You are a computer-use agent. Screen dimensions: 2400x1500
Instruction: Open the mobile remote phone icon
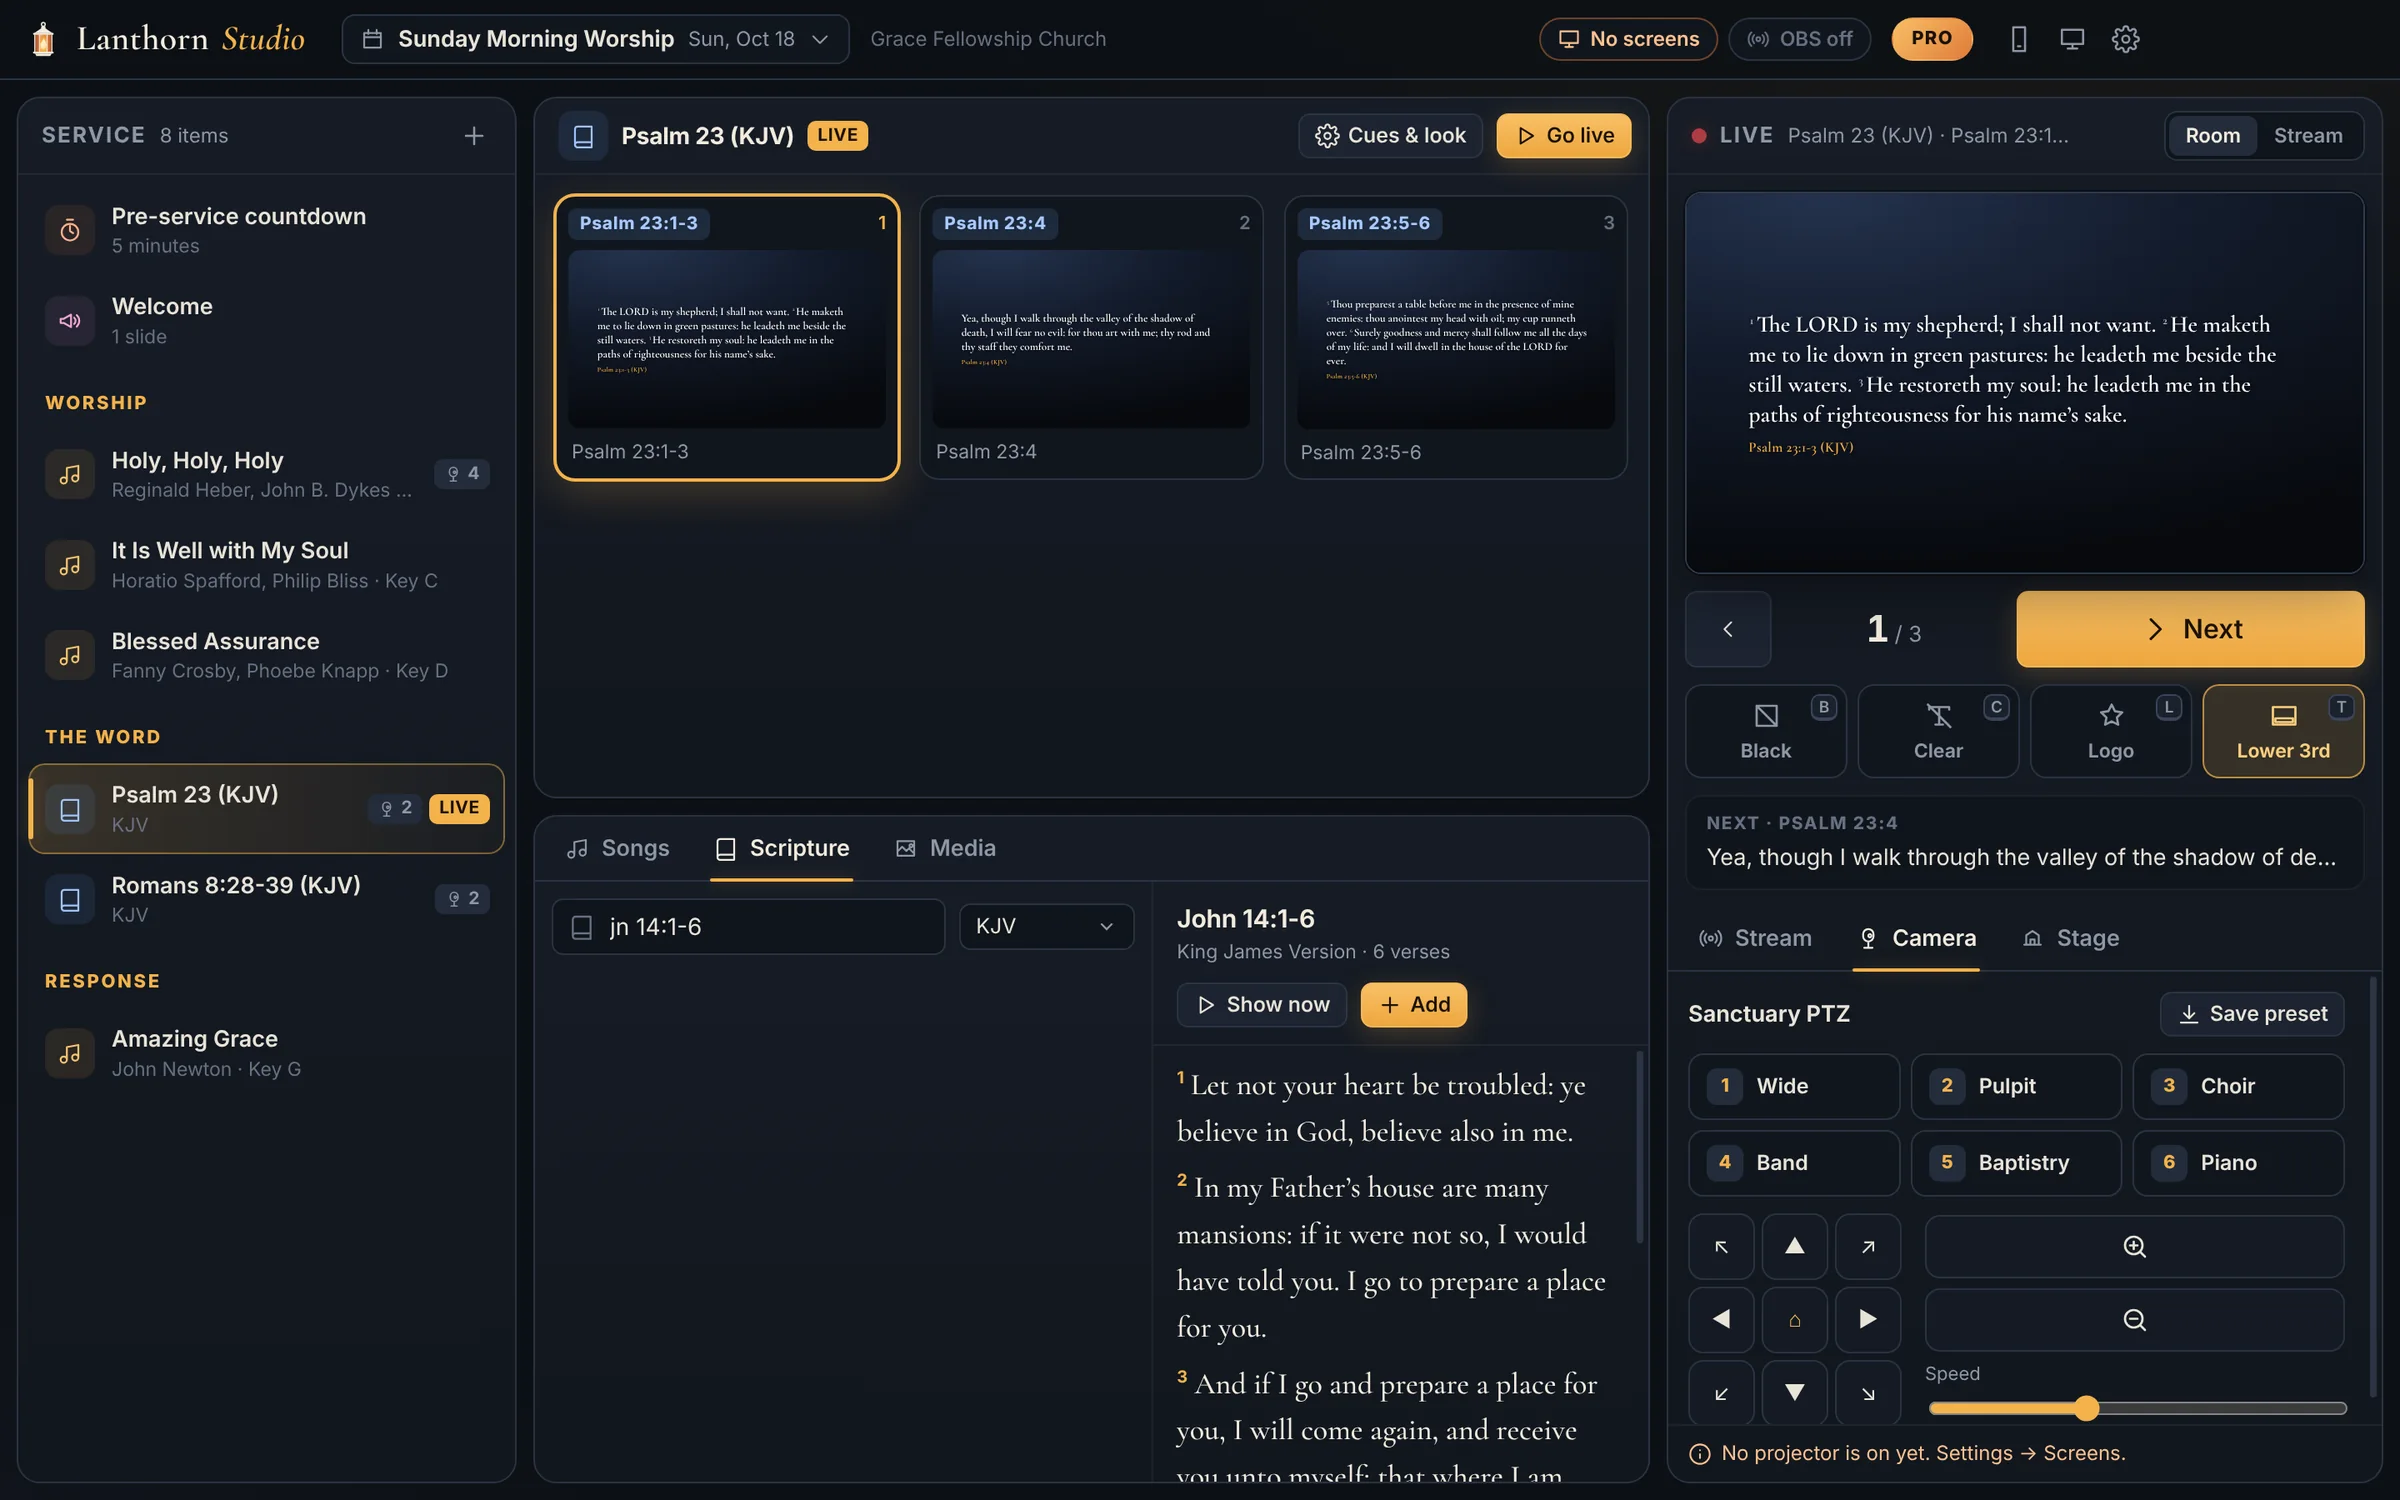2018,39
